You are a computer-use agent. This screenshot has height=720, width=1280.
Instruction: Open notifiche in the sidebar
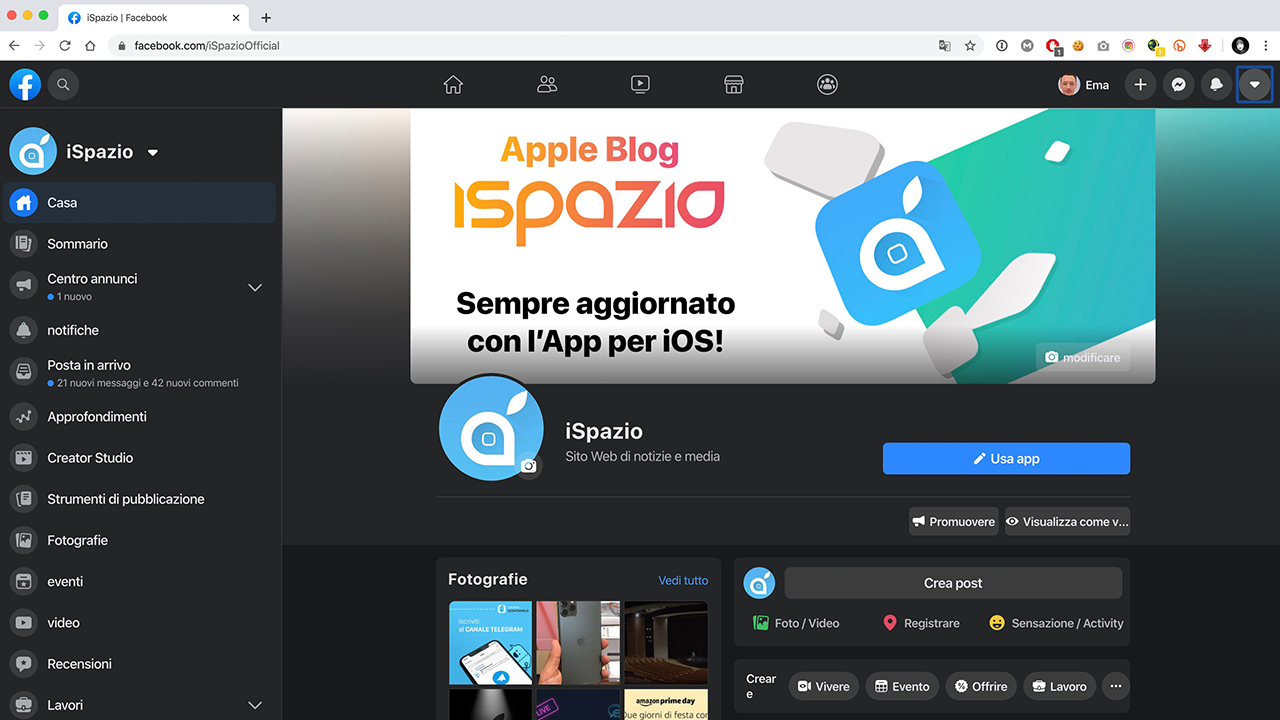tap(140, 330)
